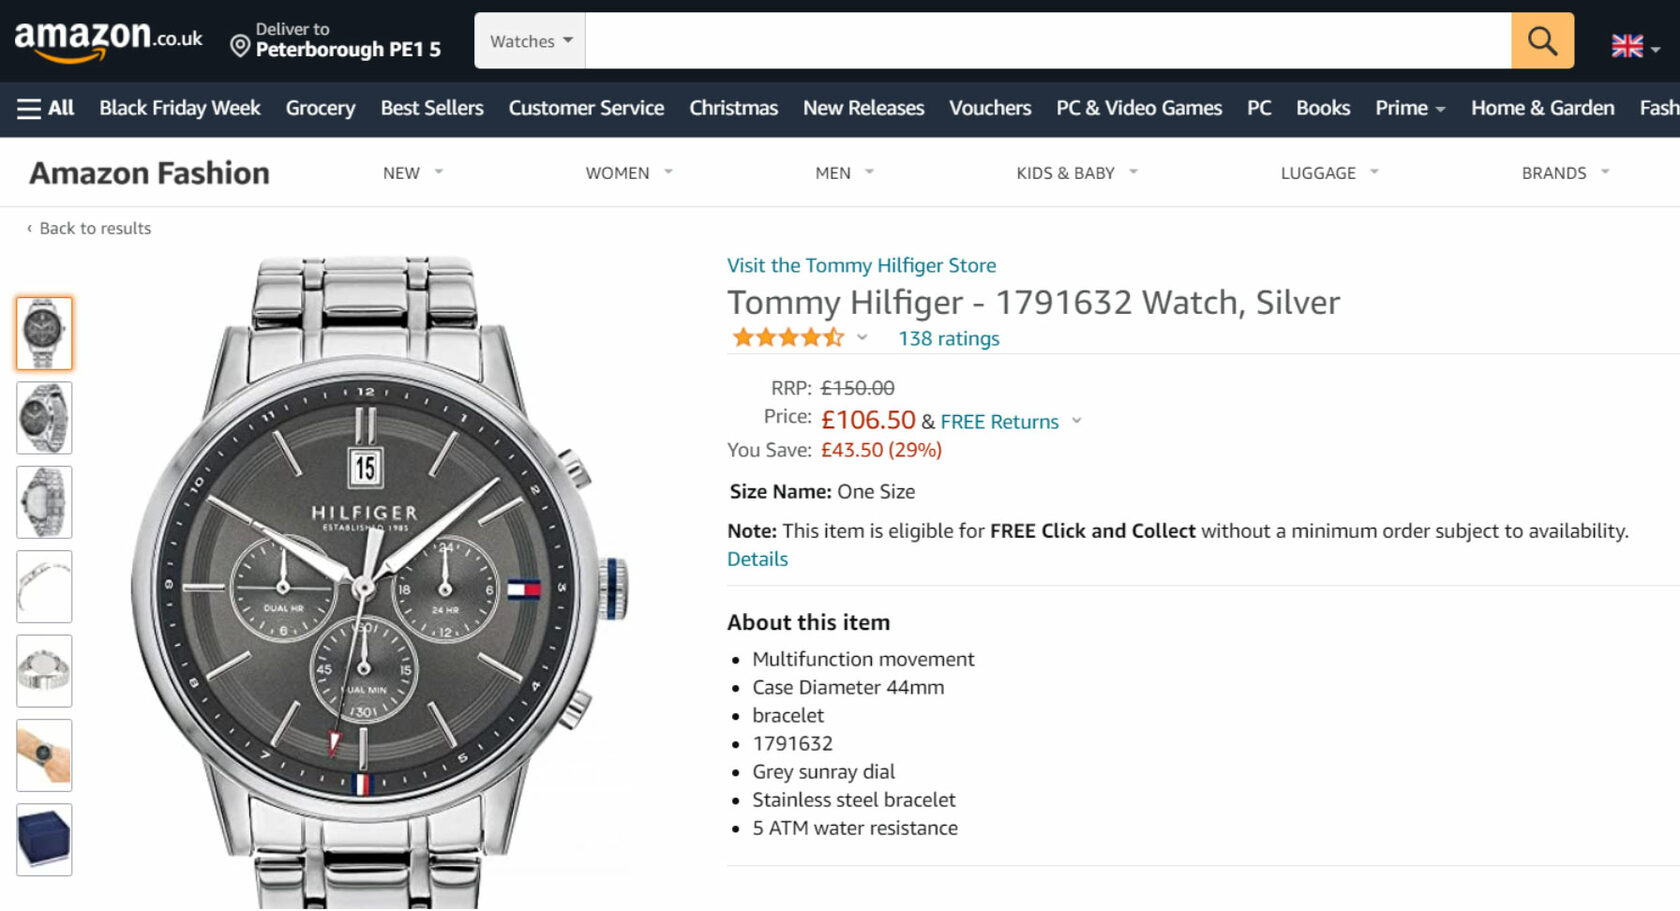Click the orange search magnifier button
The width and height of the screenshot is (1680, 911).
point(1542,41)
